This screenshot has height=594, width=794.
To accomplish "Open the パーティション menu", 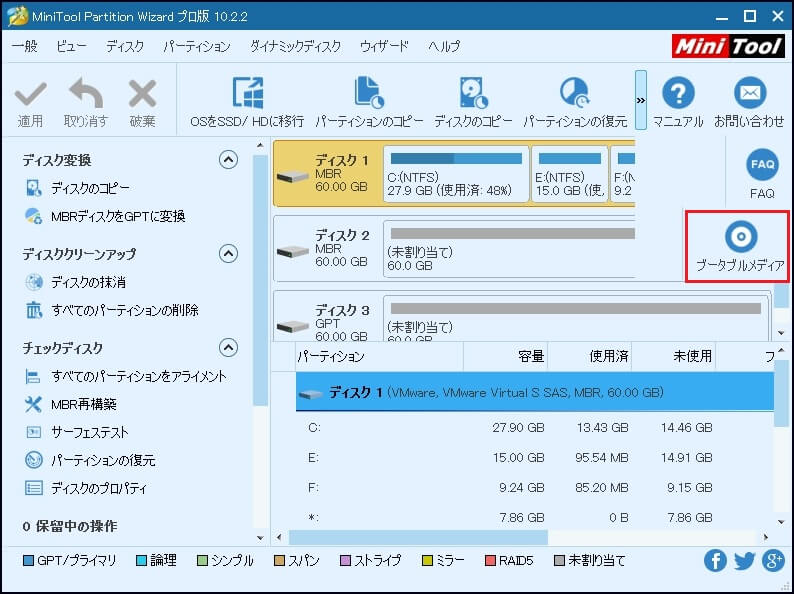I will pyautogui.click(x=197, y=46).
